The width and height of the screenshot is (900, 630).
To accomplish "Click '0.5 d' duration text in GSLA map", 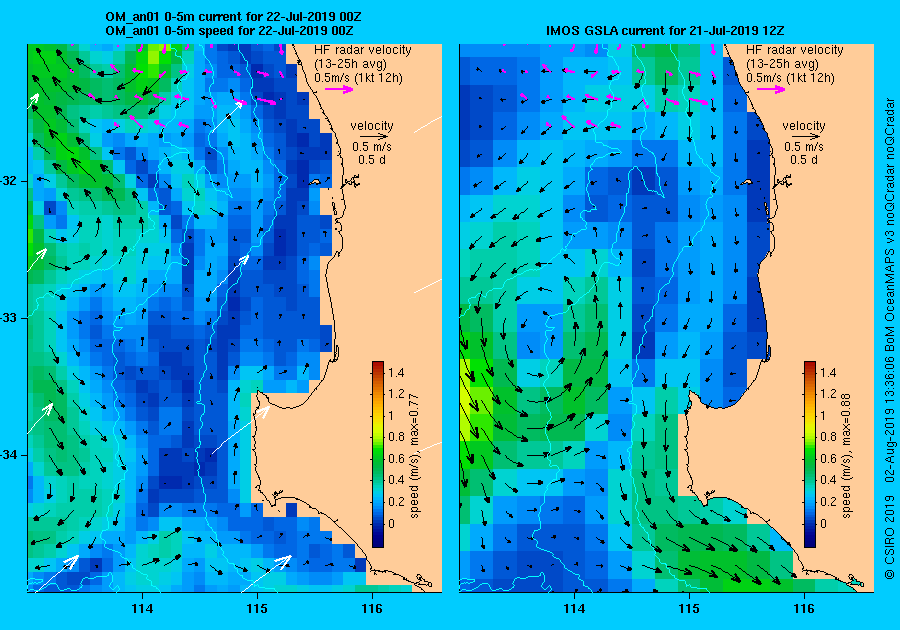I will tap(804, 160).
